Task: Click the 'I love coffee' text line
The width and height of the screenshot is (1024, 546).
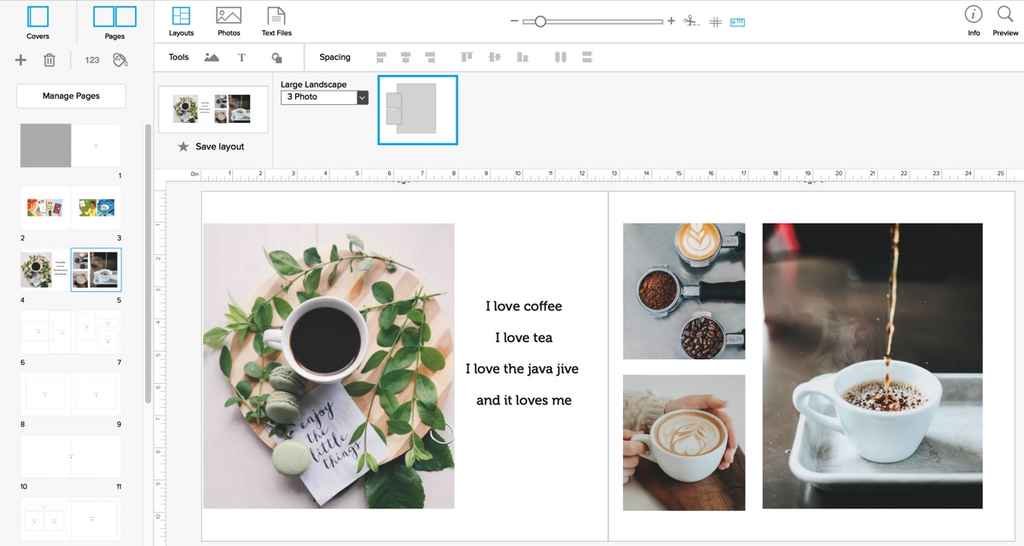Action: [524, 306]
